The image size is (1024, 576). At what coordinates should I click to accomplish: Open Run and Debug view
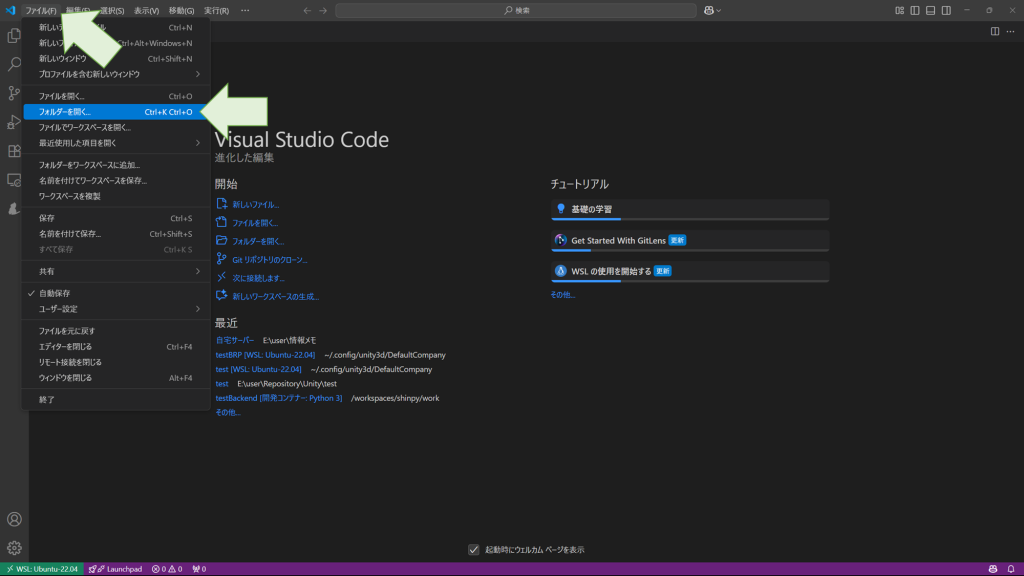tap(14, 122)
